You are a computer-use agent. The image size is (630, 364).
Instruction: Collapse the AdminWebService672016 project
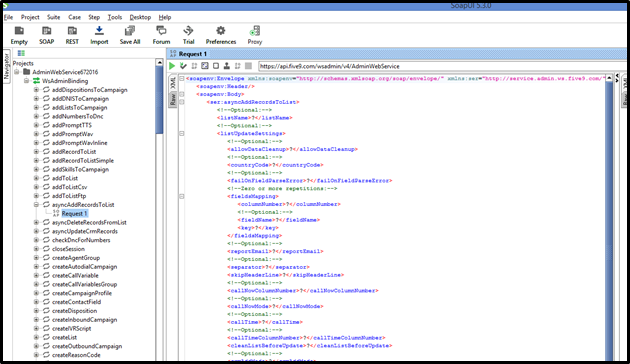[x=16, y=72]
